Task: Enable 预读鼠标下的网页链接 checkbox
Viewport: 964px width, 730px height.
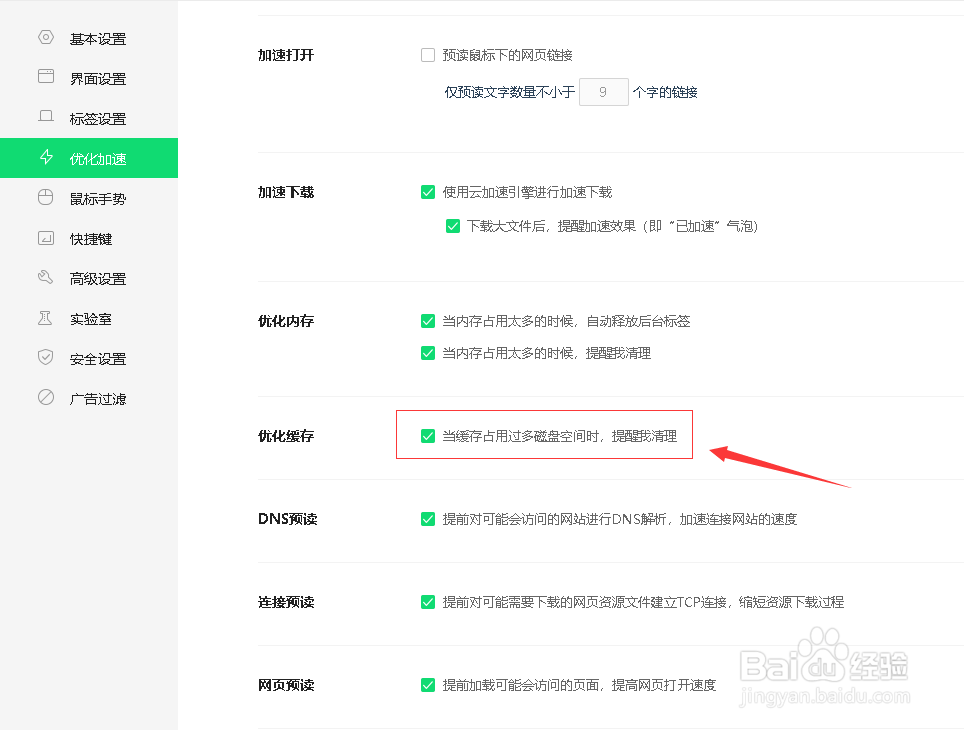Action: pos(428,55)
